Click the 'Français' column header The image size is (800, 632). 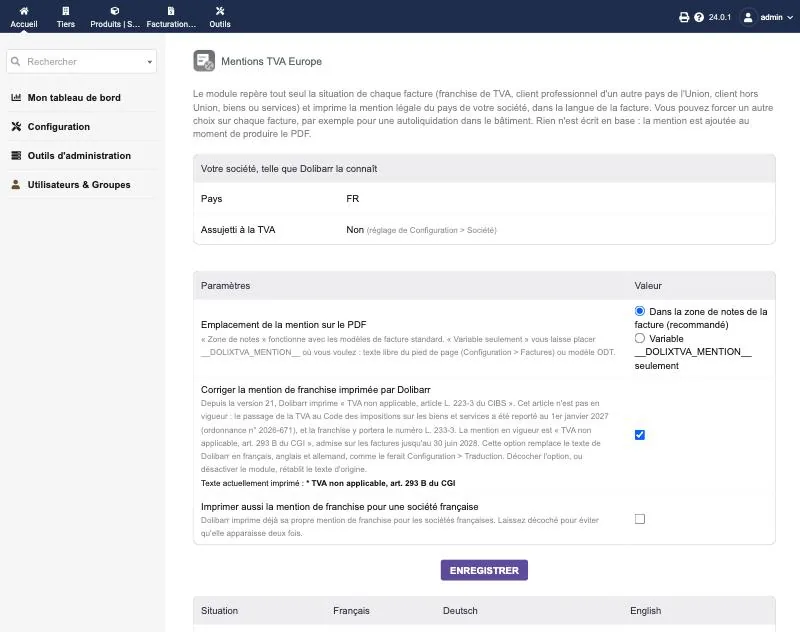351,611
